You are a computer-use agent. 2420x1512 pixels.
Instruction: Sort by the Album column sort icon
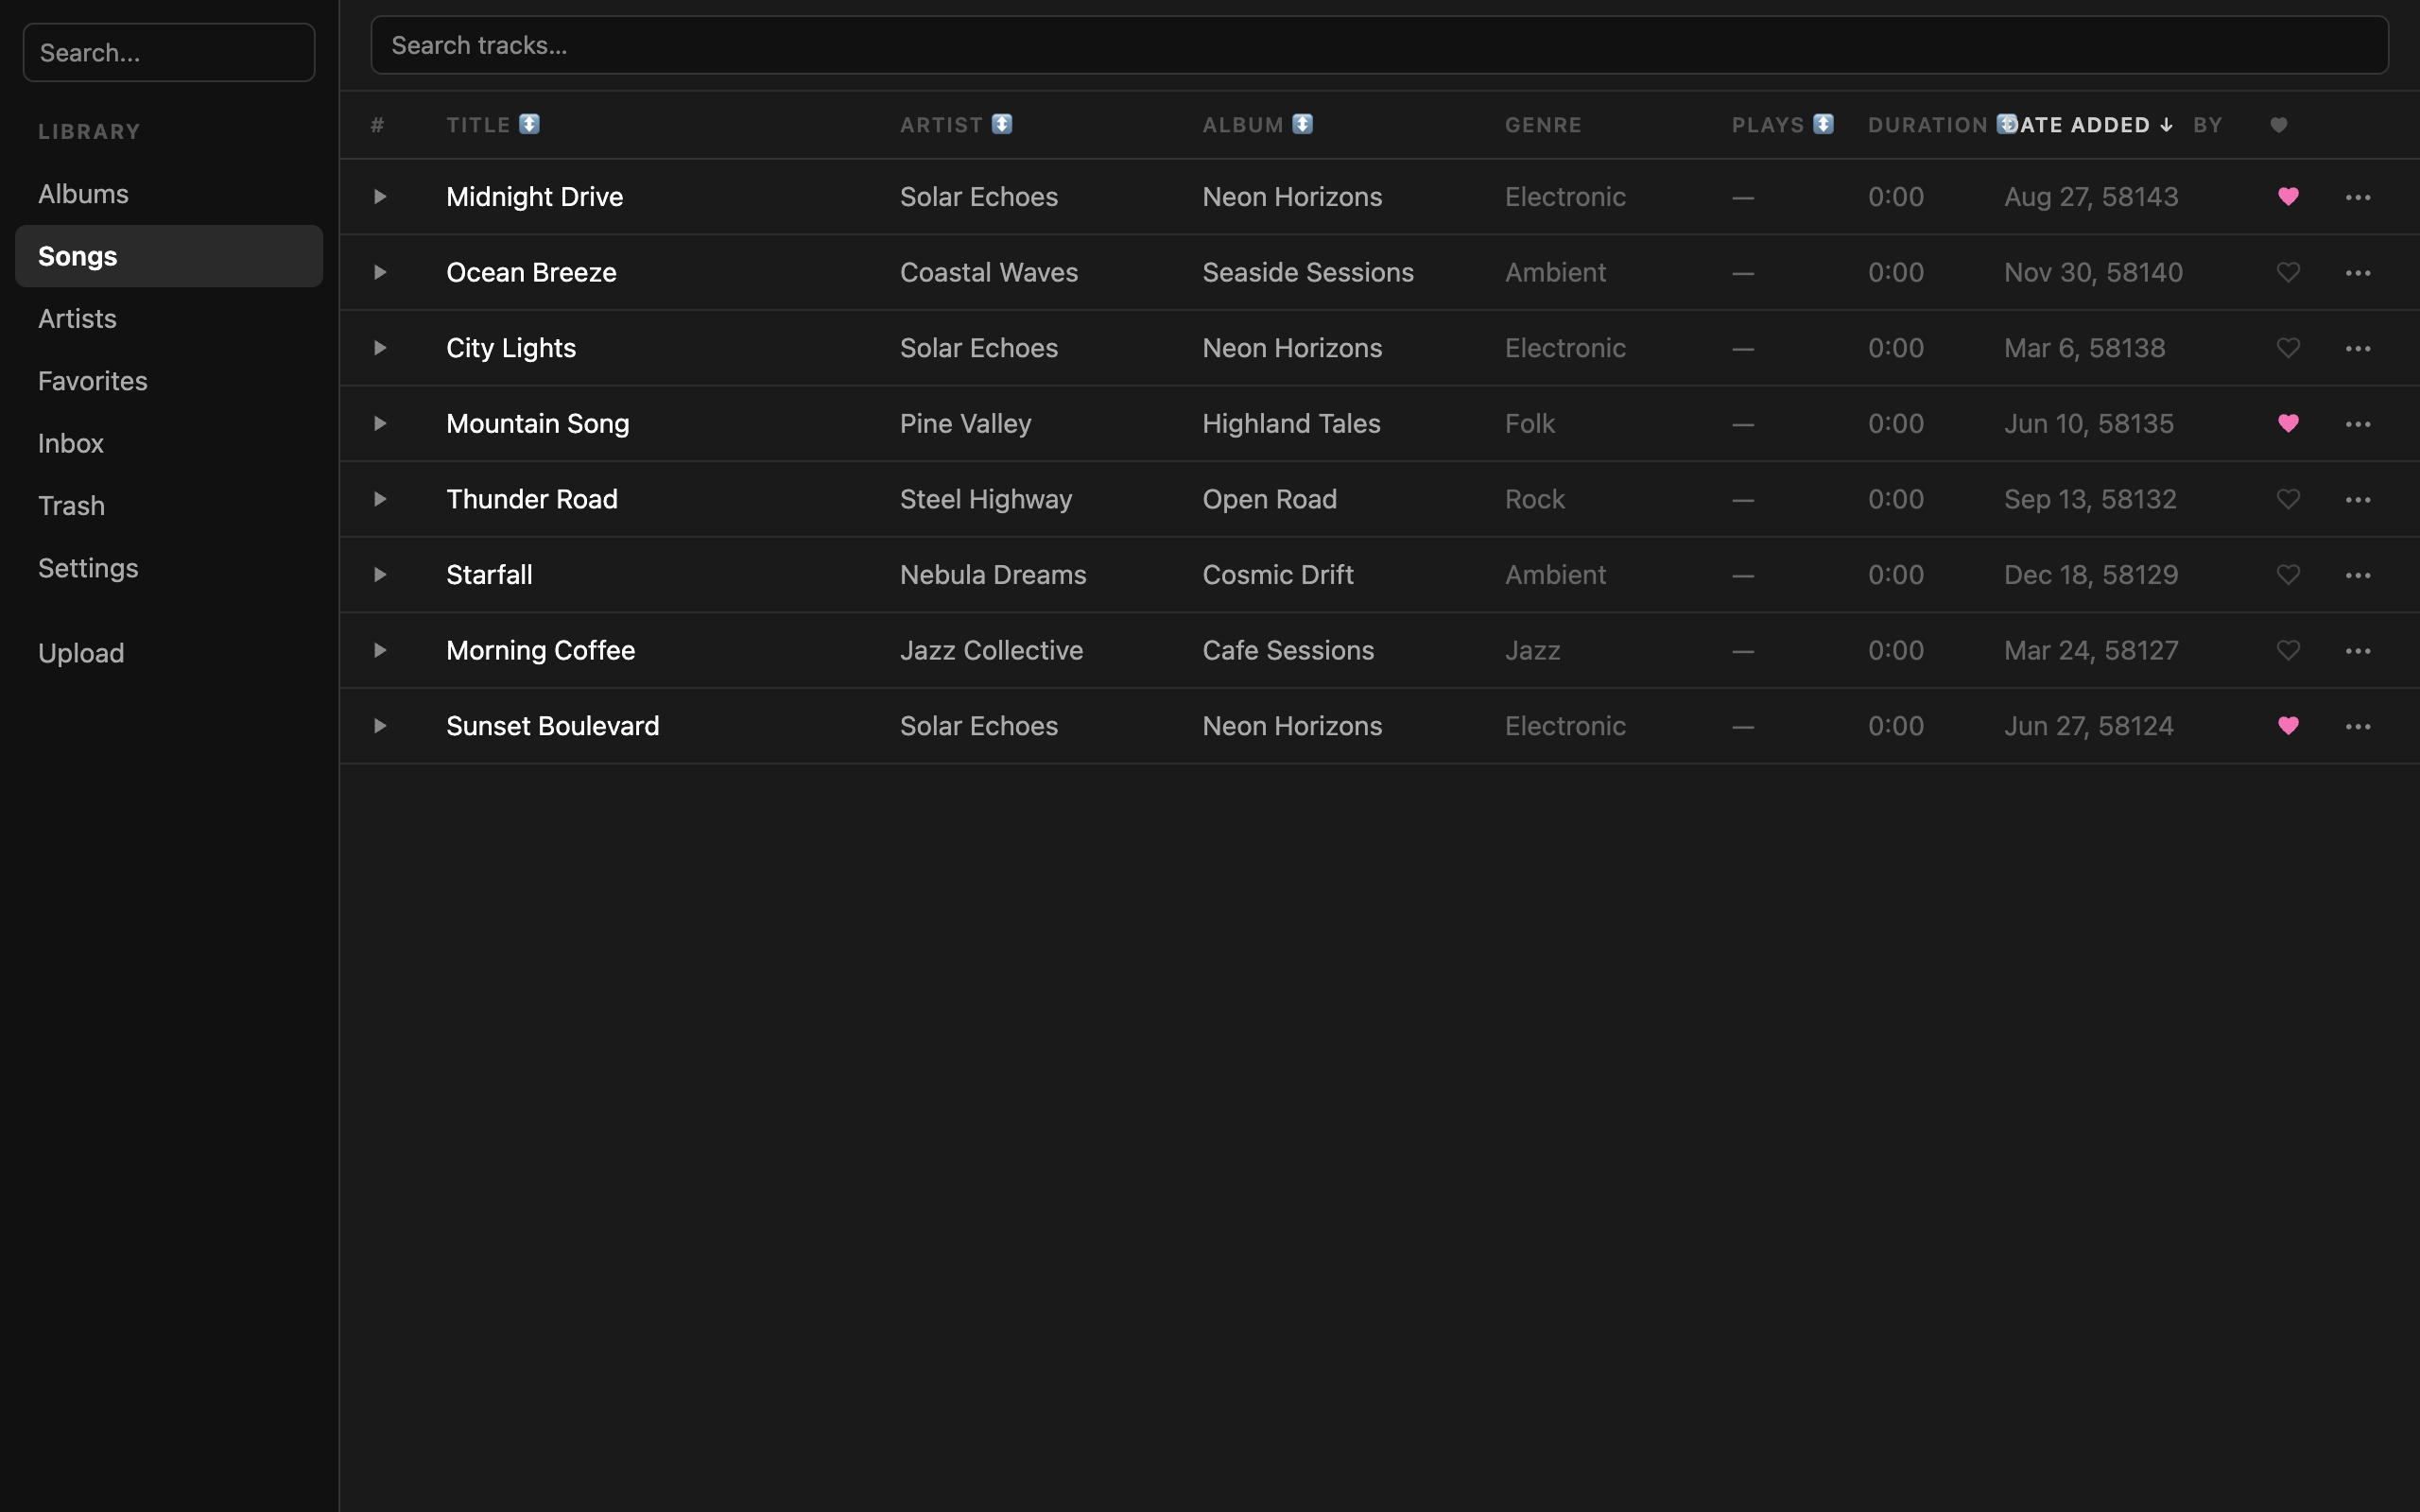1303,124
